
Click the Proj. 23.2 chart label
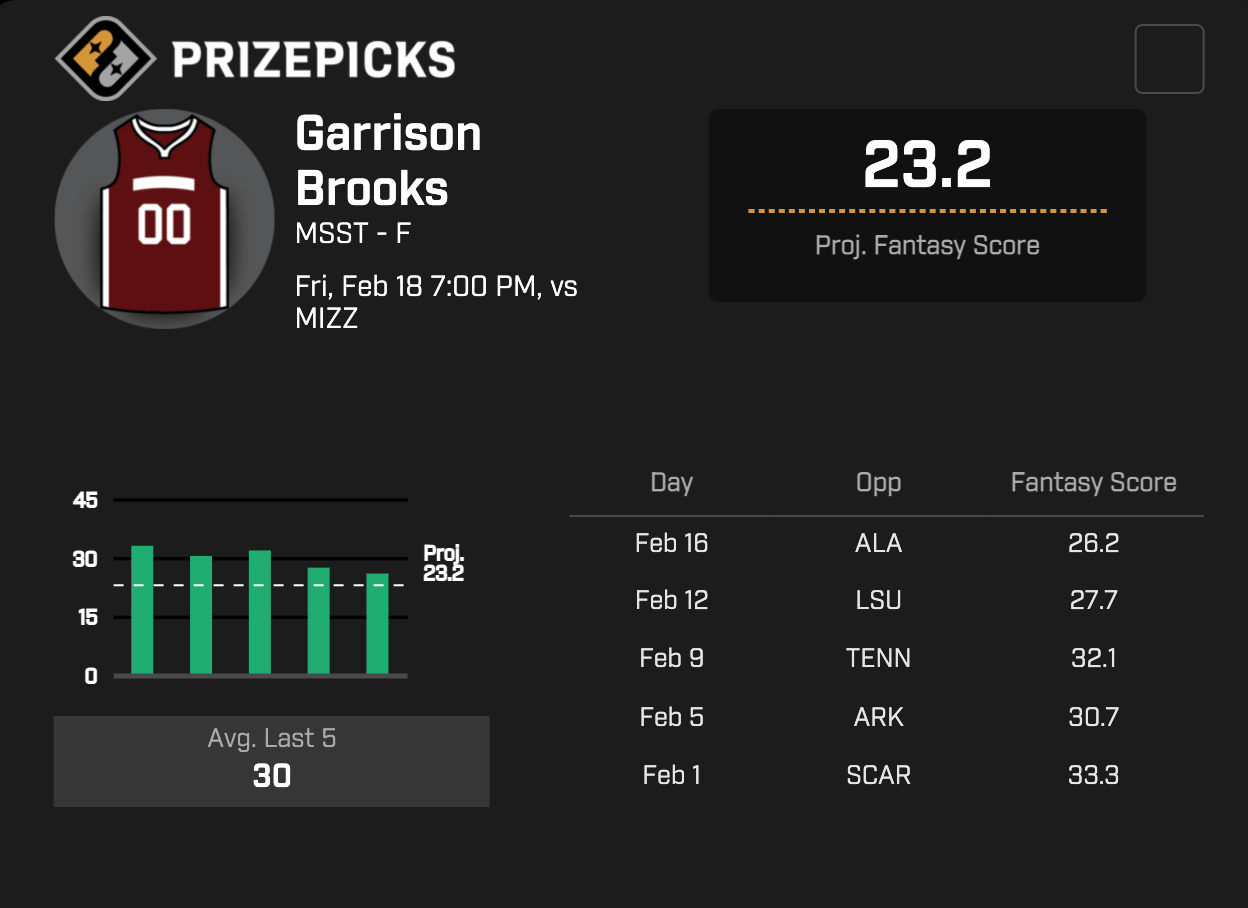[x=443, y=564]
